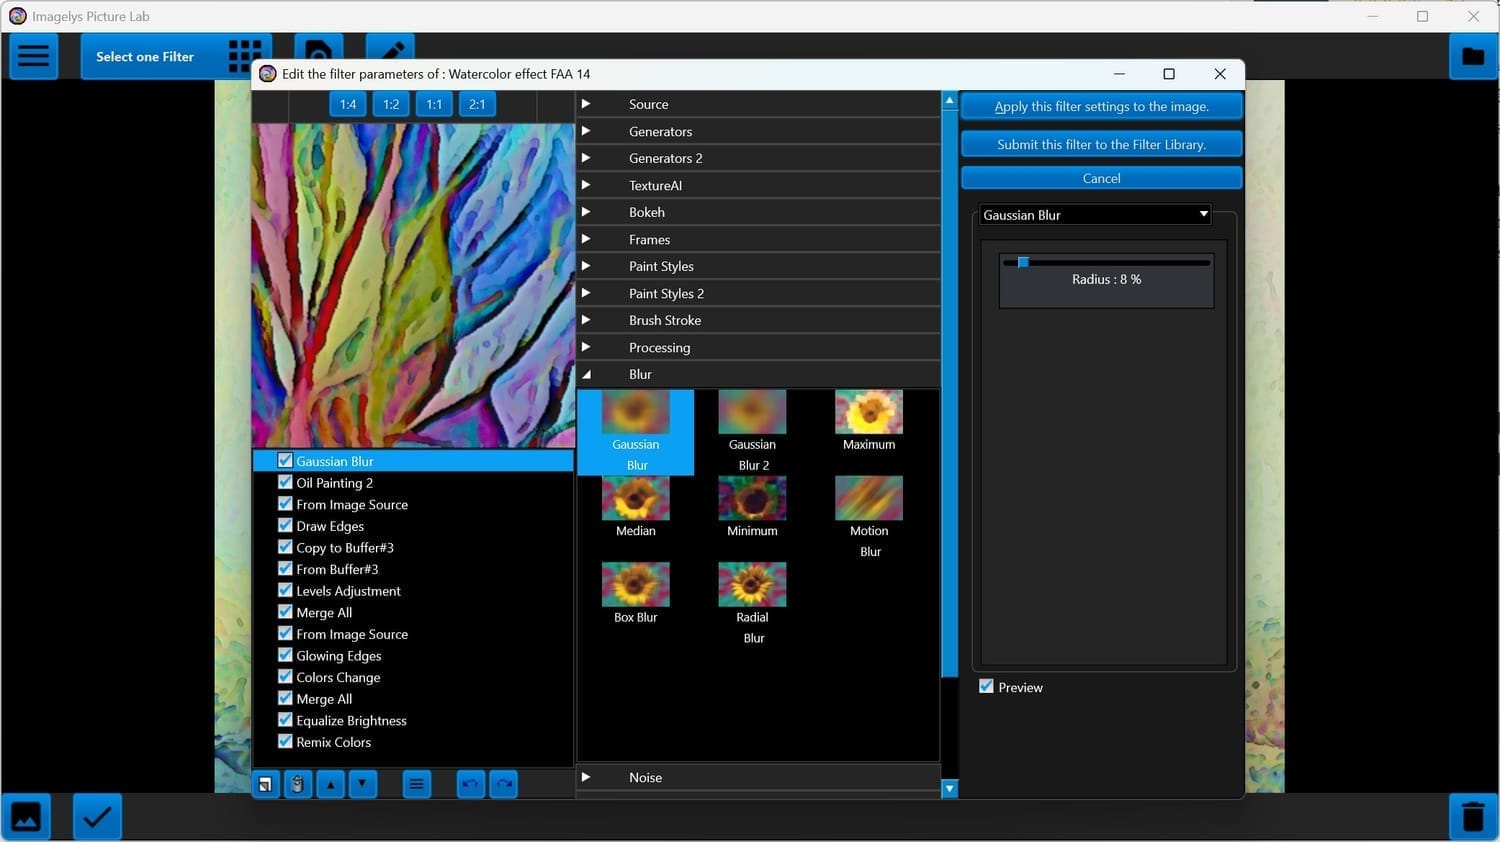Uncheck the Oil Painting 2 checkbox
The image size is (1500, 842).
[285, 482]
